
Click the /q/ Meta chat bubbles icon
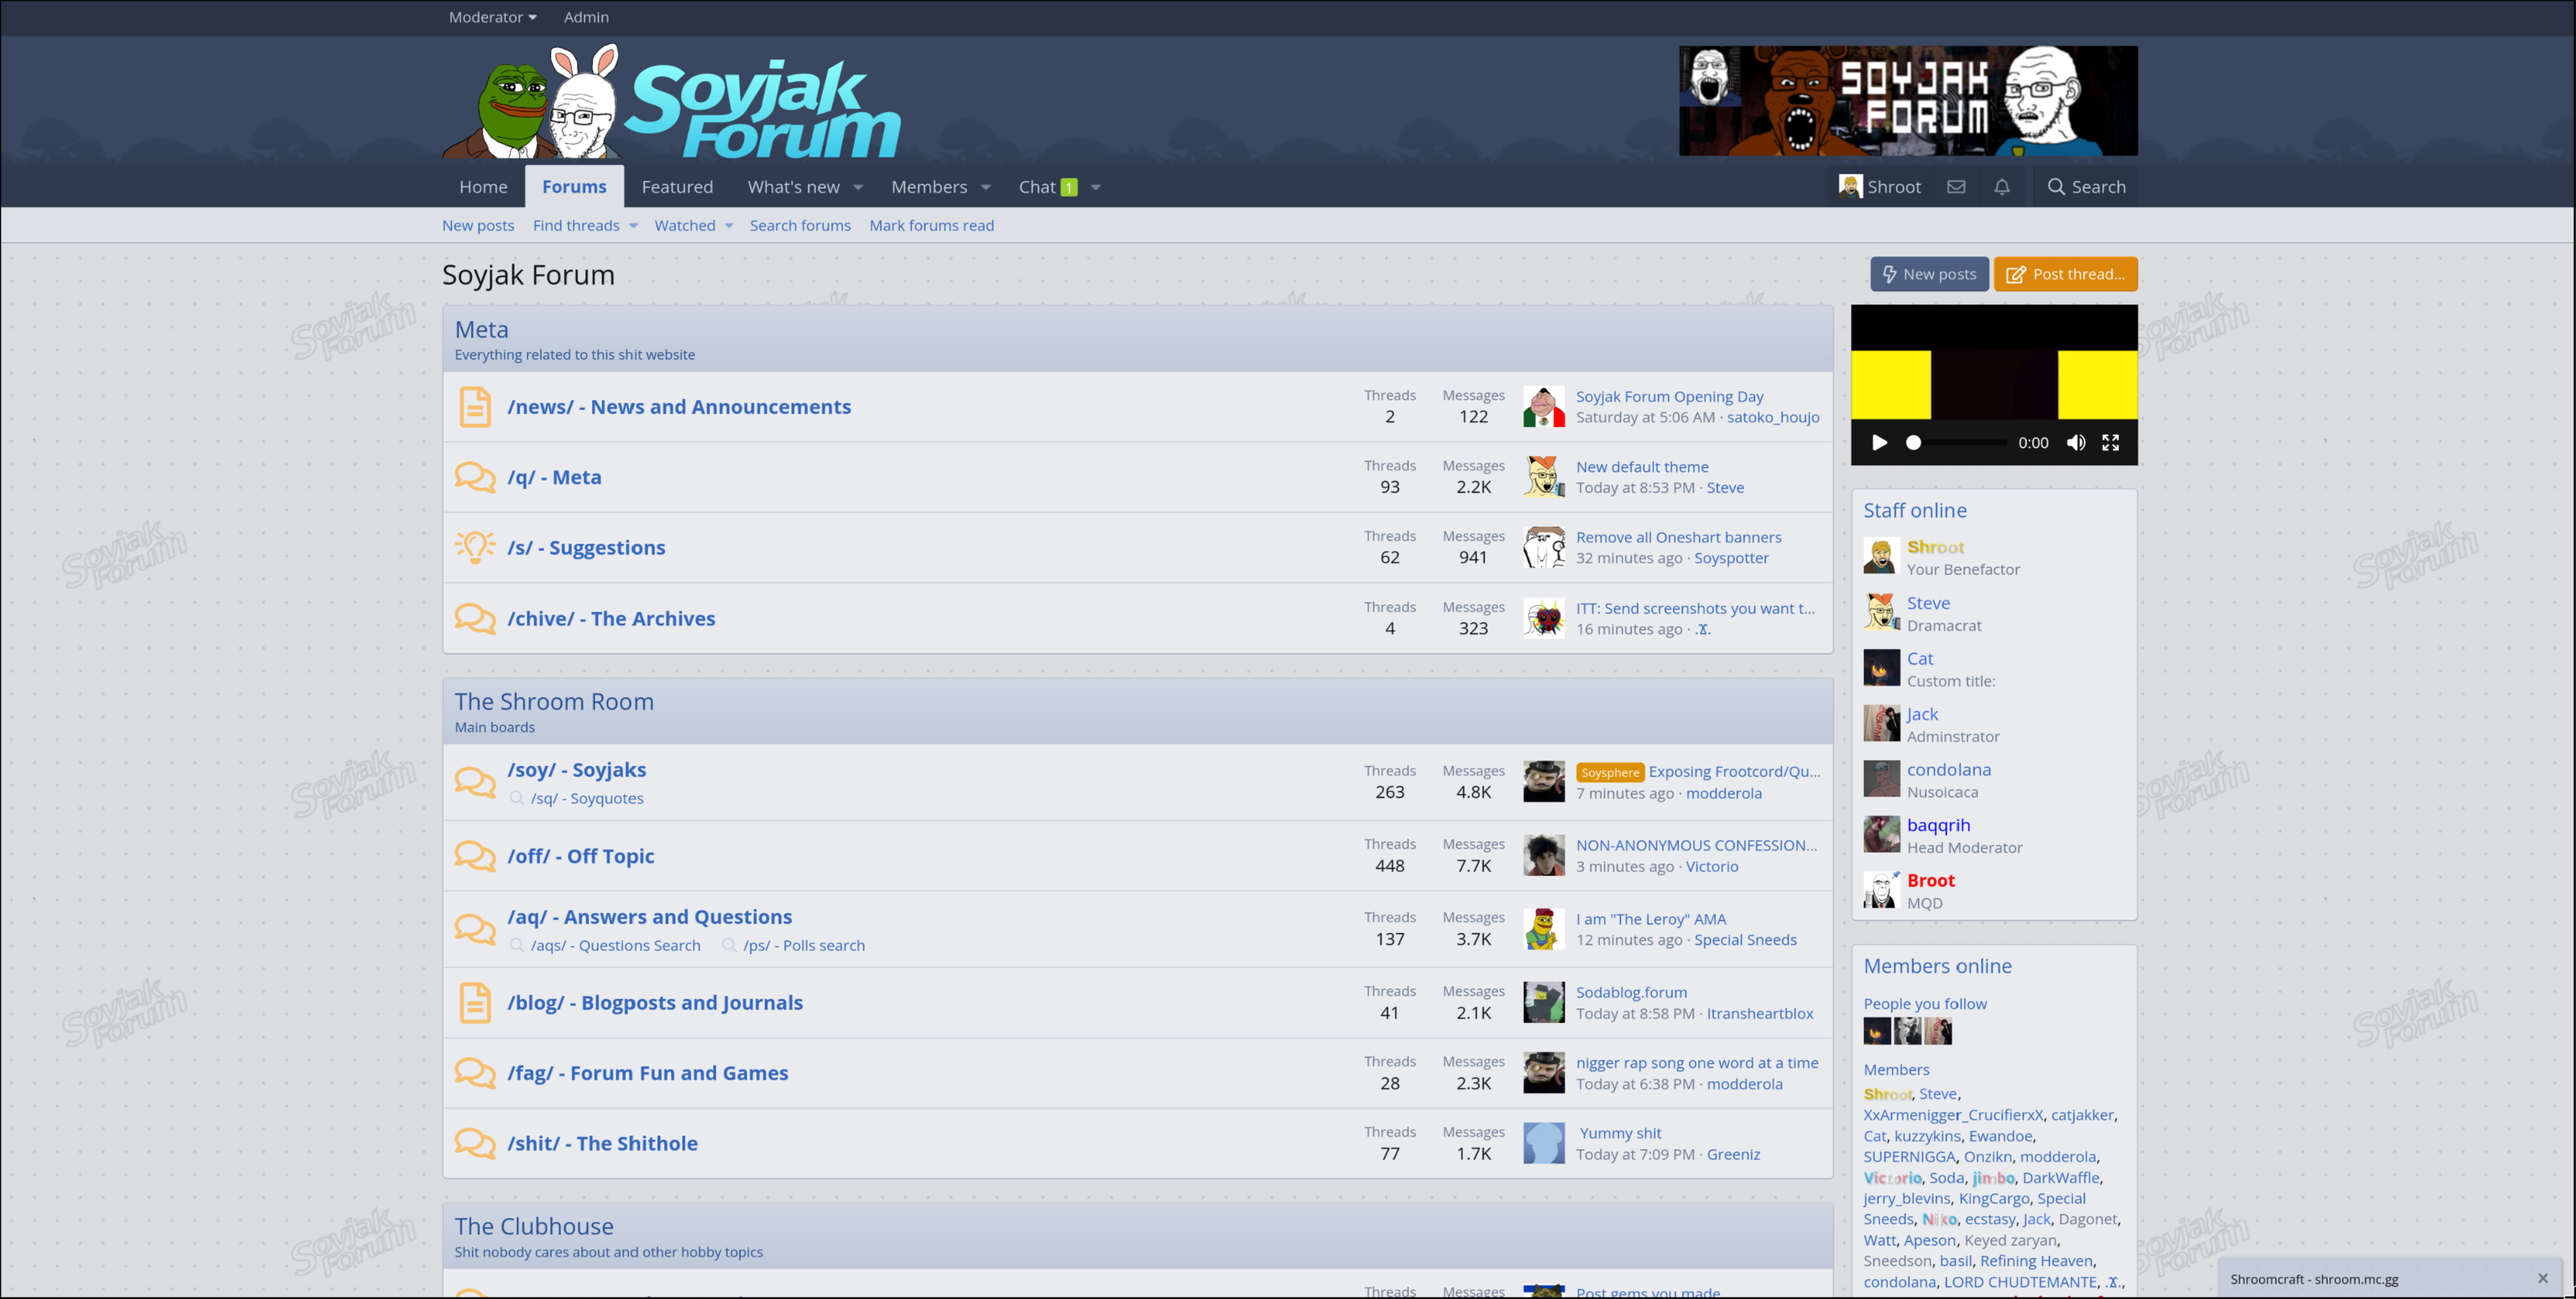tap(475, 477)
